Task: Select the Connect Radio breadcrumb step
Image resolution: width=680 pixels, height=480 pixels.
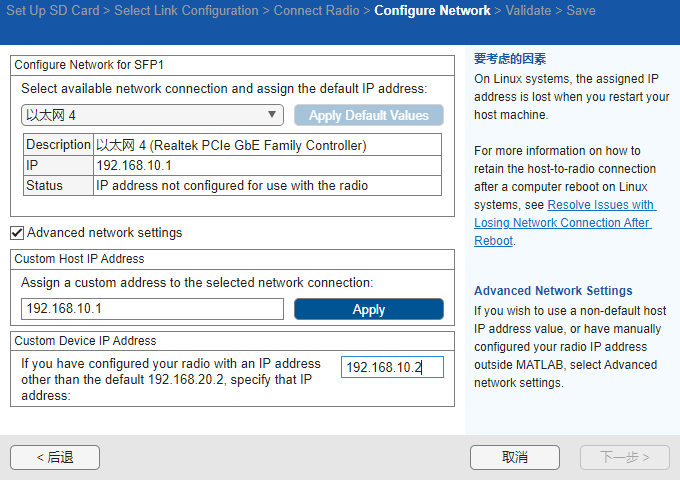Action: tap(317, 10)
